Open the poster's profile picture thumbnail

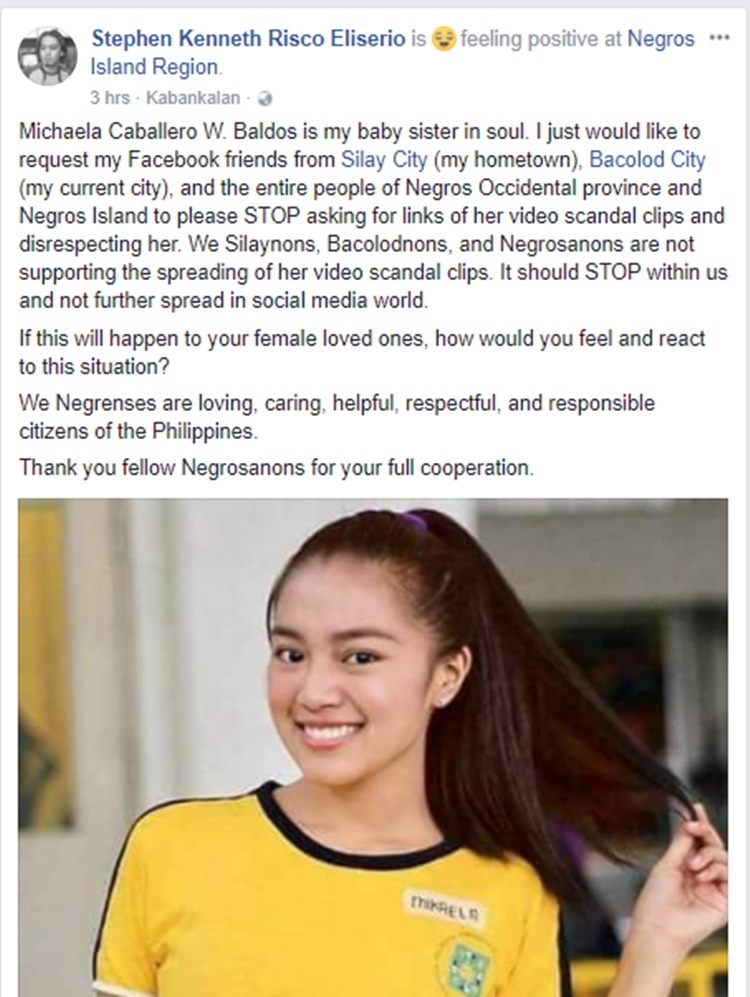click(48, 56)
